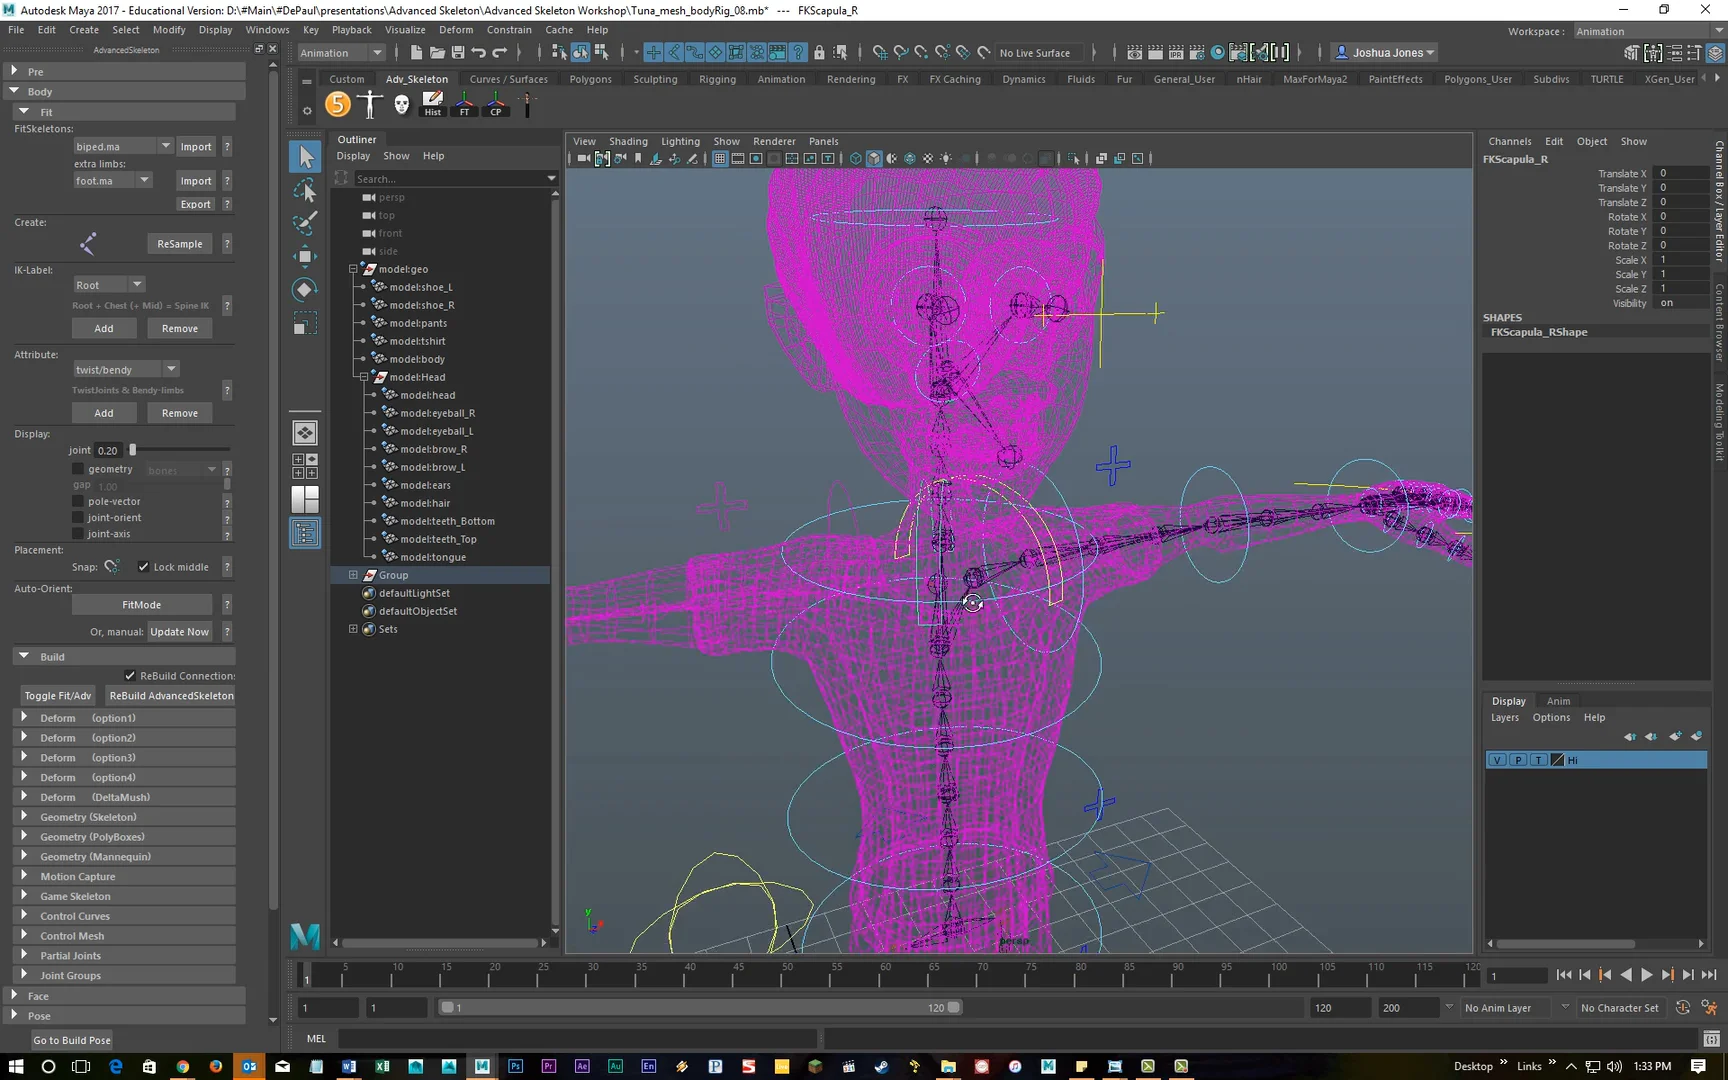Click the CP joint-axis icon

click(x=496, y=100)
